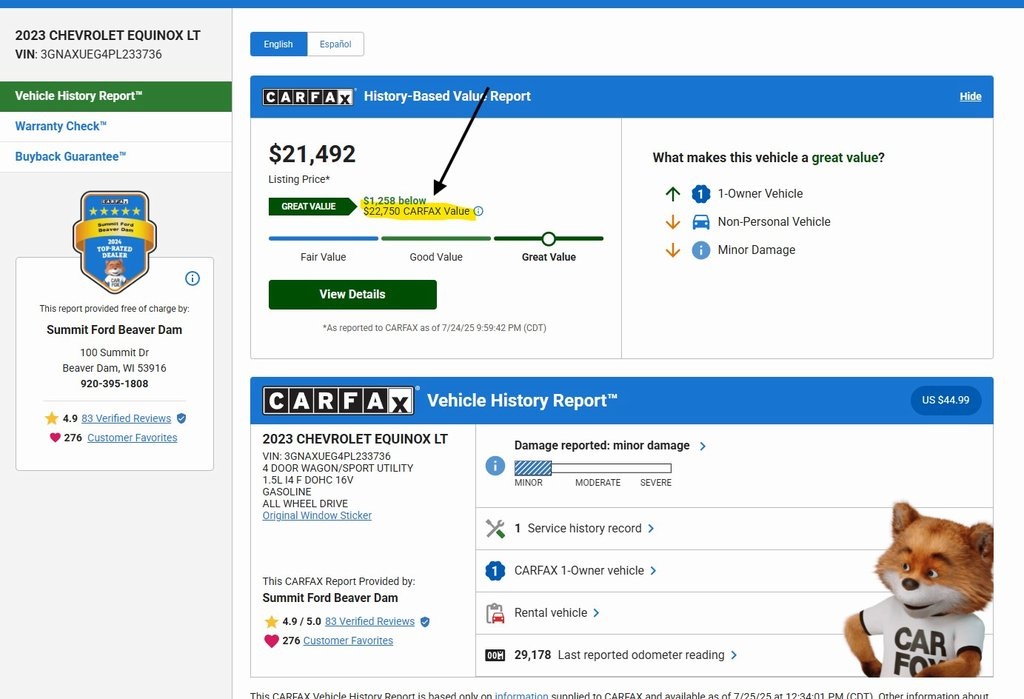
Task: Click the Car Fox mascot image
Action: tap(921, 590)
